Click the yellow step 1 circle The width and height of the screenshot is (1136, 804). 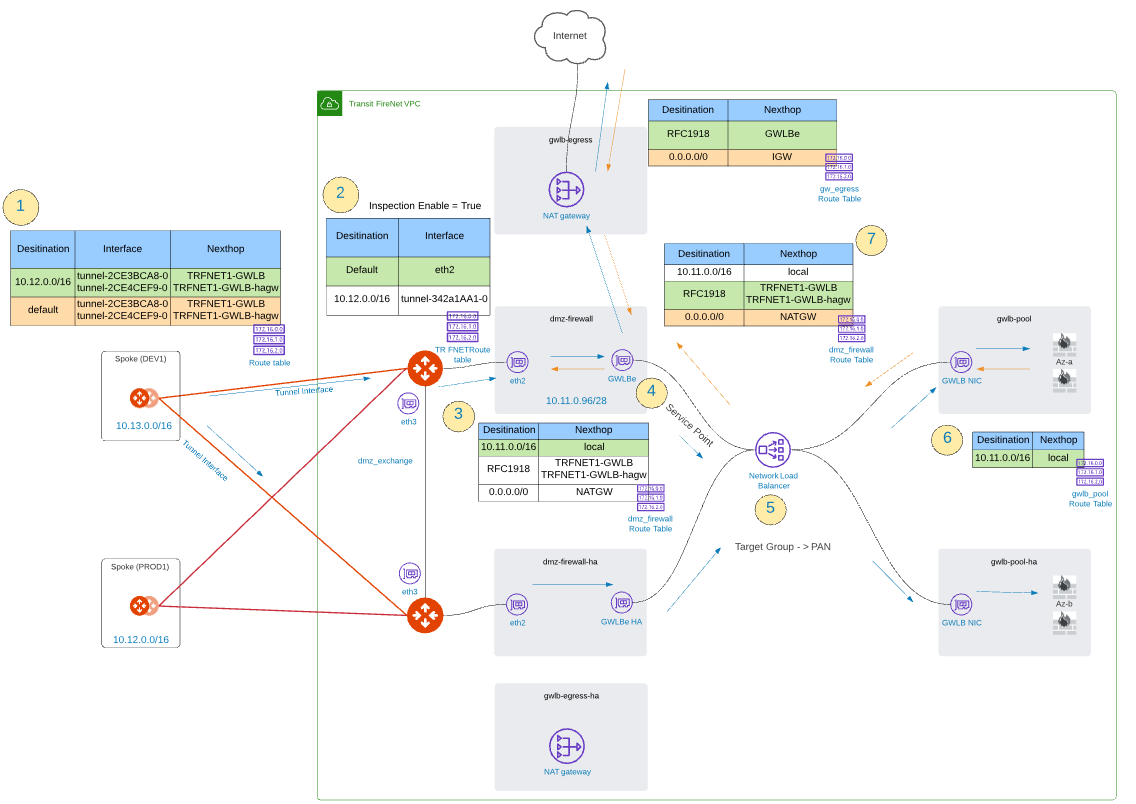20,207
